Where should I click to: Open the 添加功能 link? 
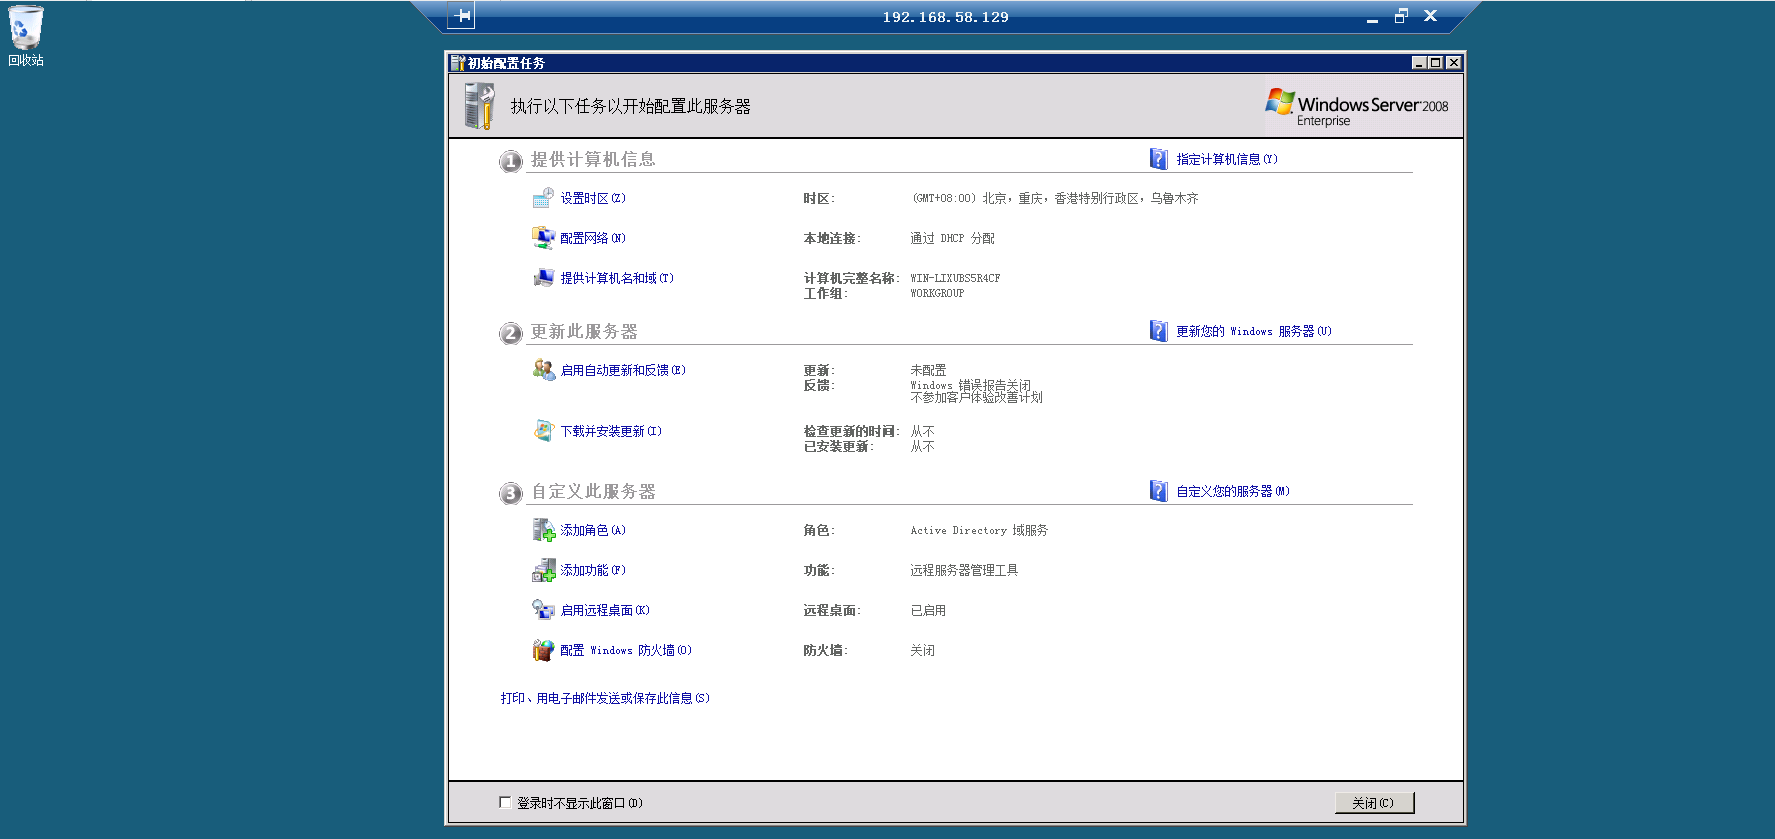pos(592,570)
